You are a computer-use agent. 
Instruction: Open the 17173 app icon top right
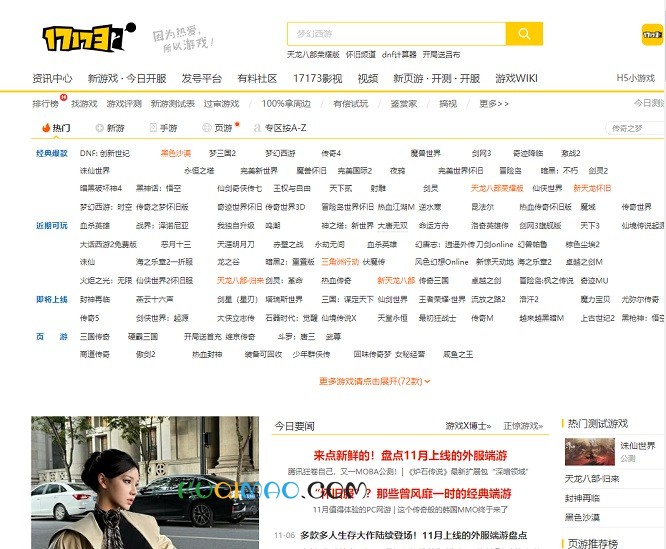coord(652,34)
